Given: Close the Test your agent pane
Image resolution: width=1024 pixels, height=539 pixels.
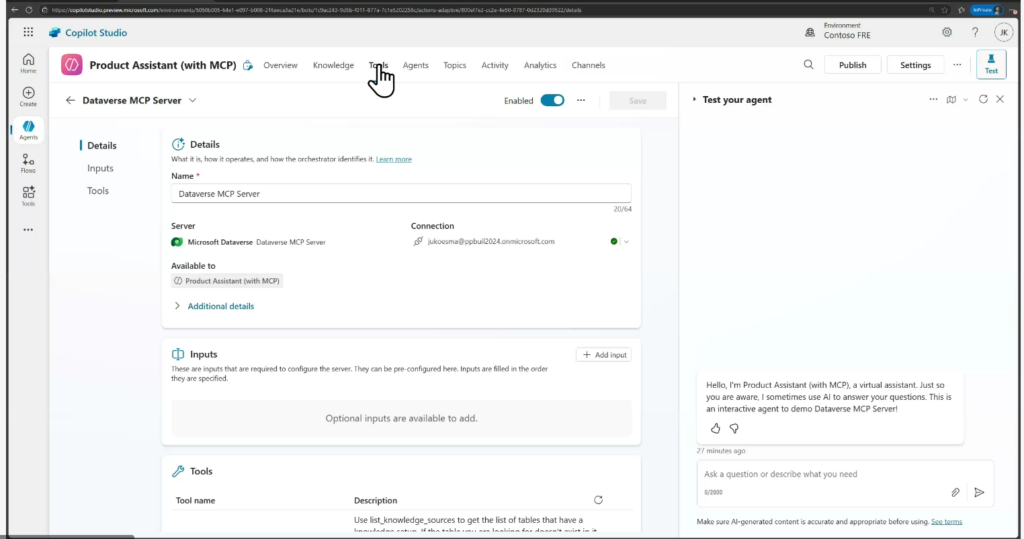Looking at the screenshot, I should (x=1000, y=99).
